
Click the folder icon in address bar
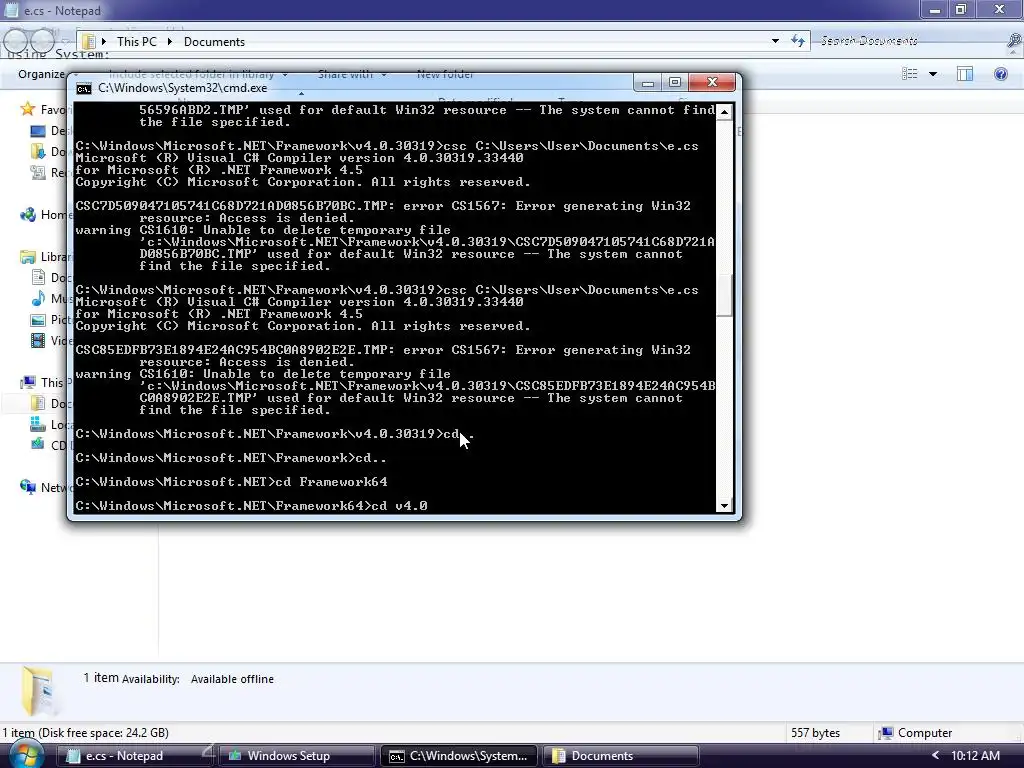pos(89,41)
